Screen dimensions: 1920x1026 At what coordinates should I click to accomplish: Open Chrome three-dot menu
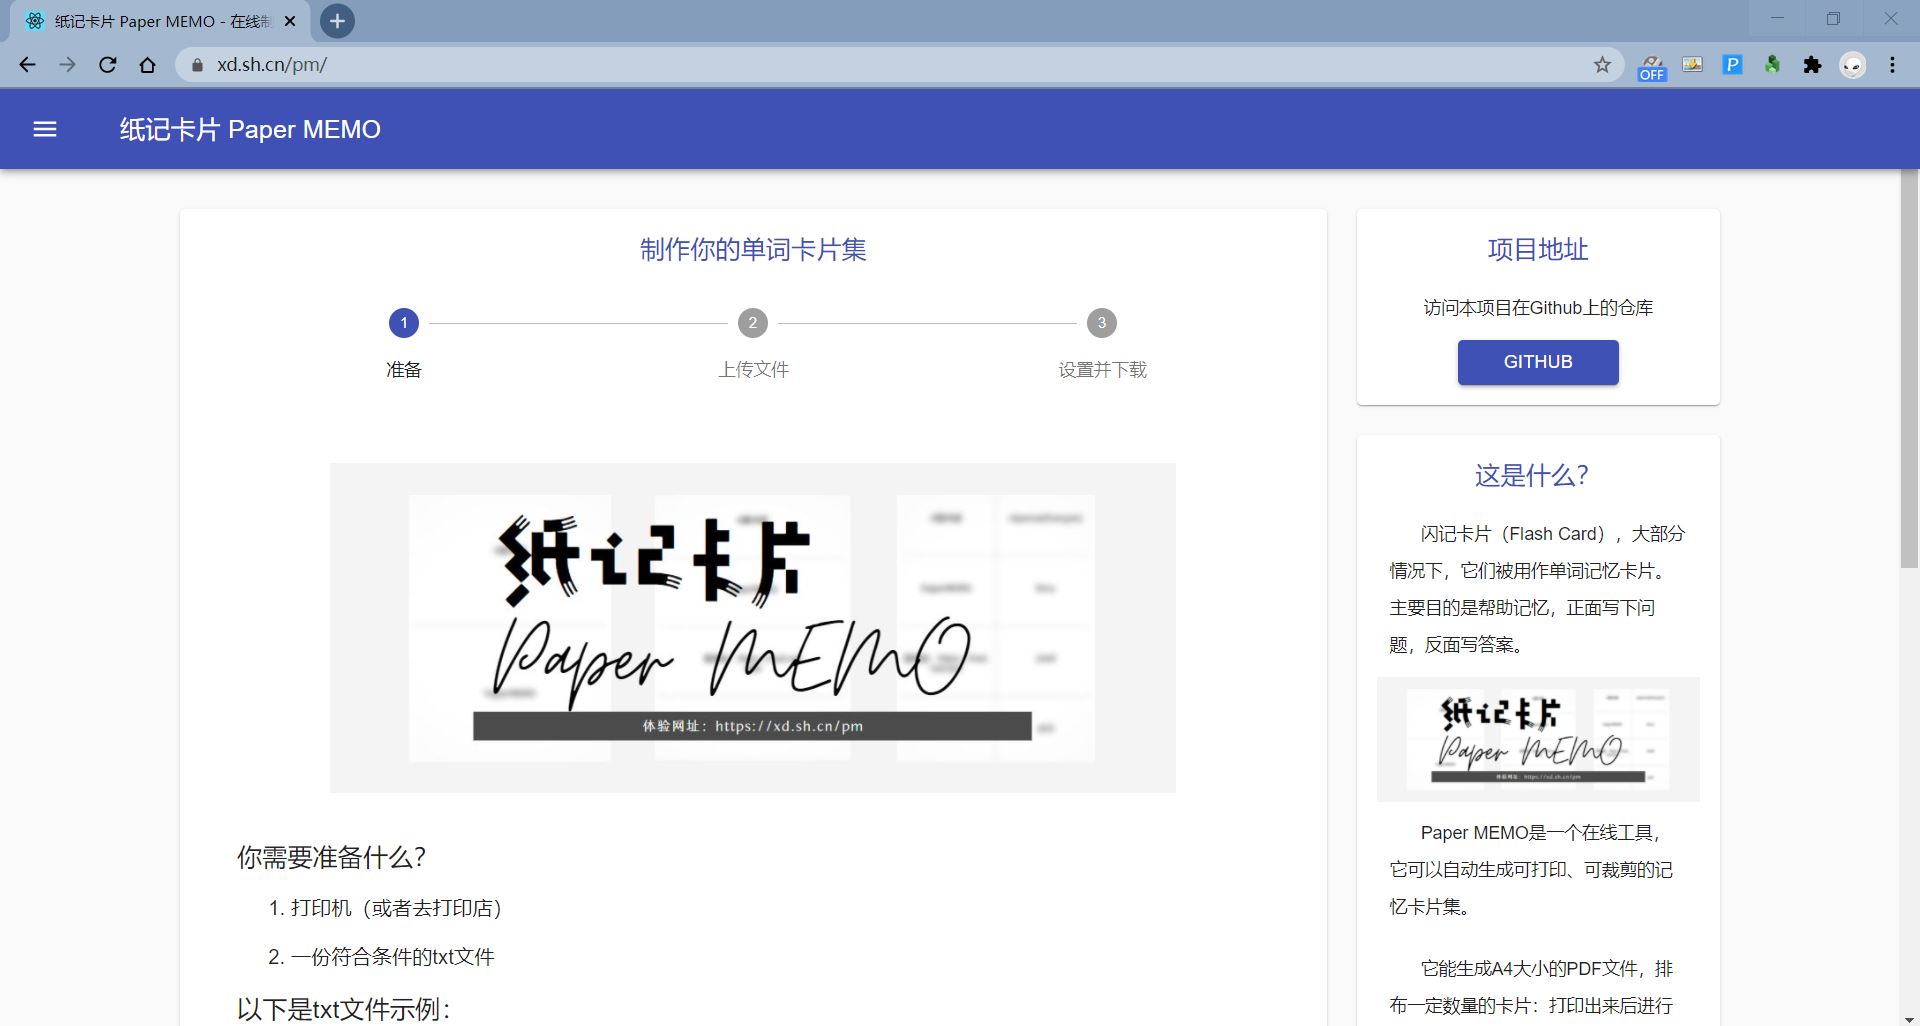coord(1892,65)
